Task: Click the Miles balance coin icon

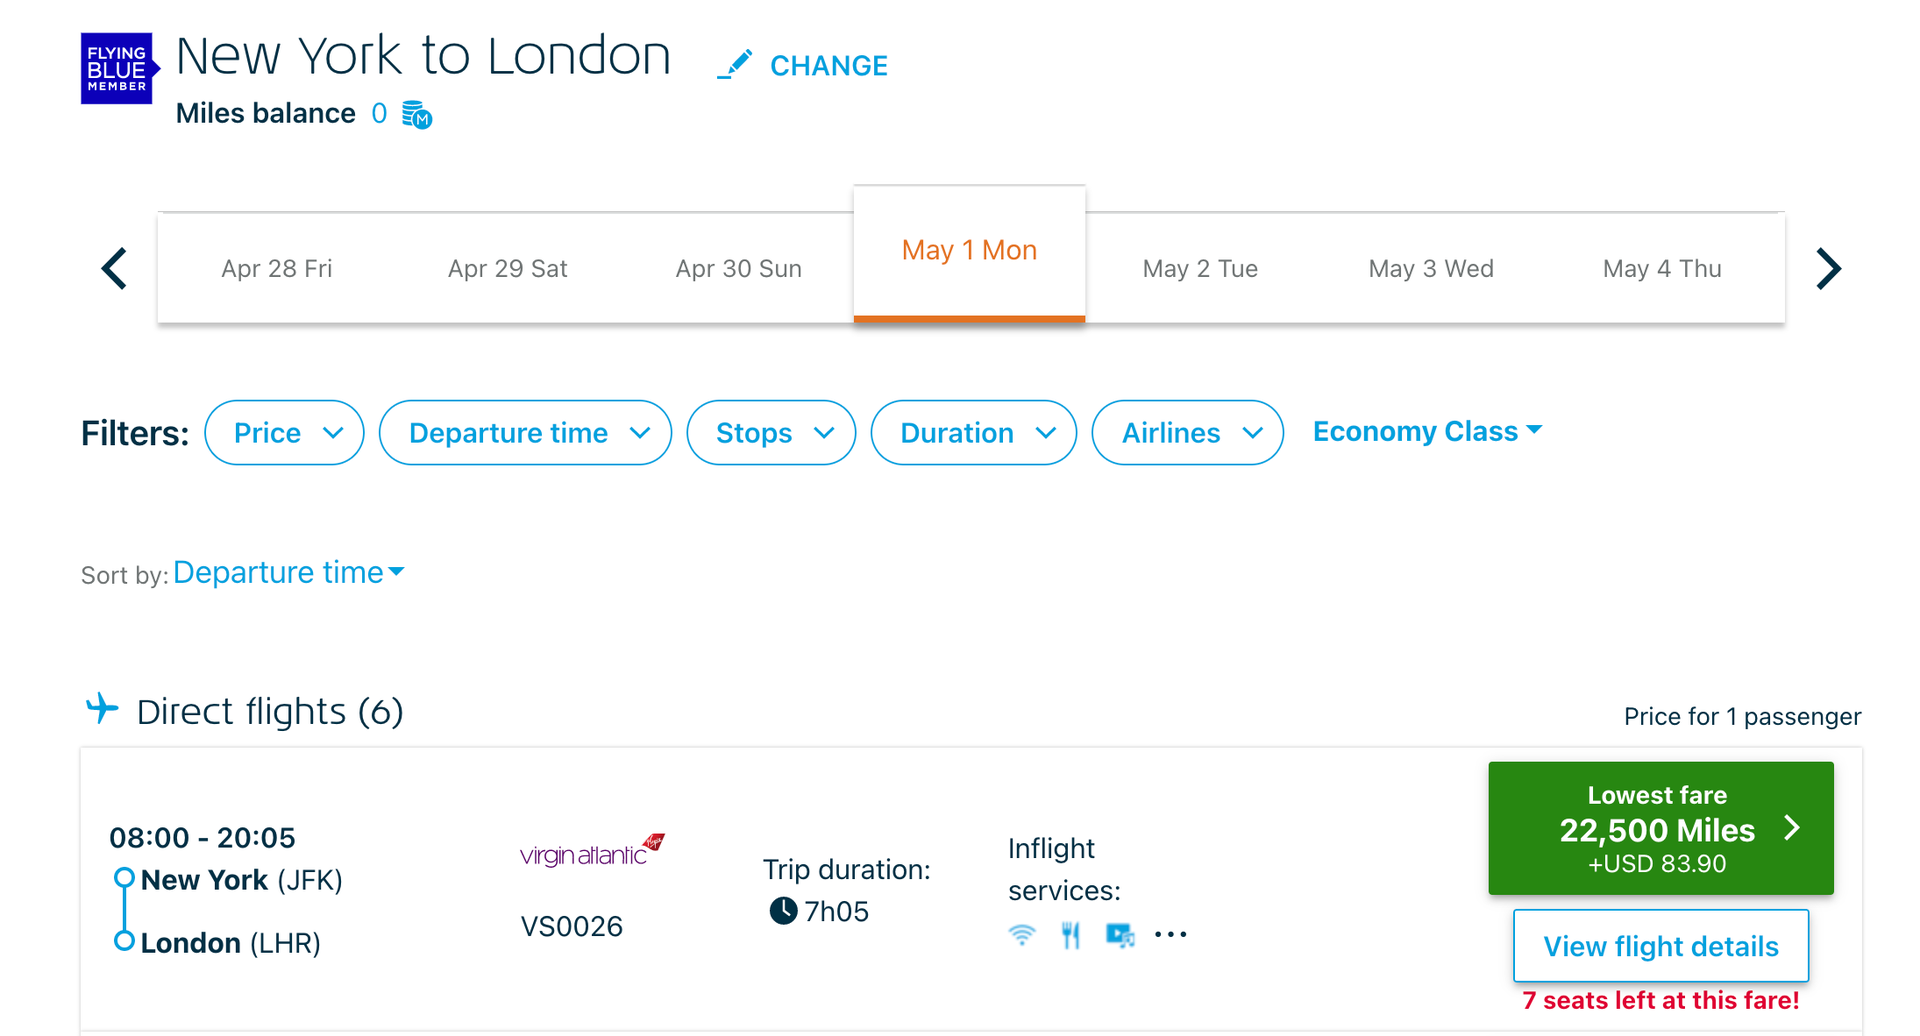Action: pos(416,114)
